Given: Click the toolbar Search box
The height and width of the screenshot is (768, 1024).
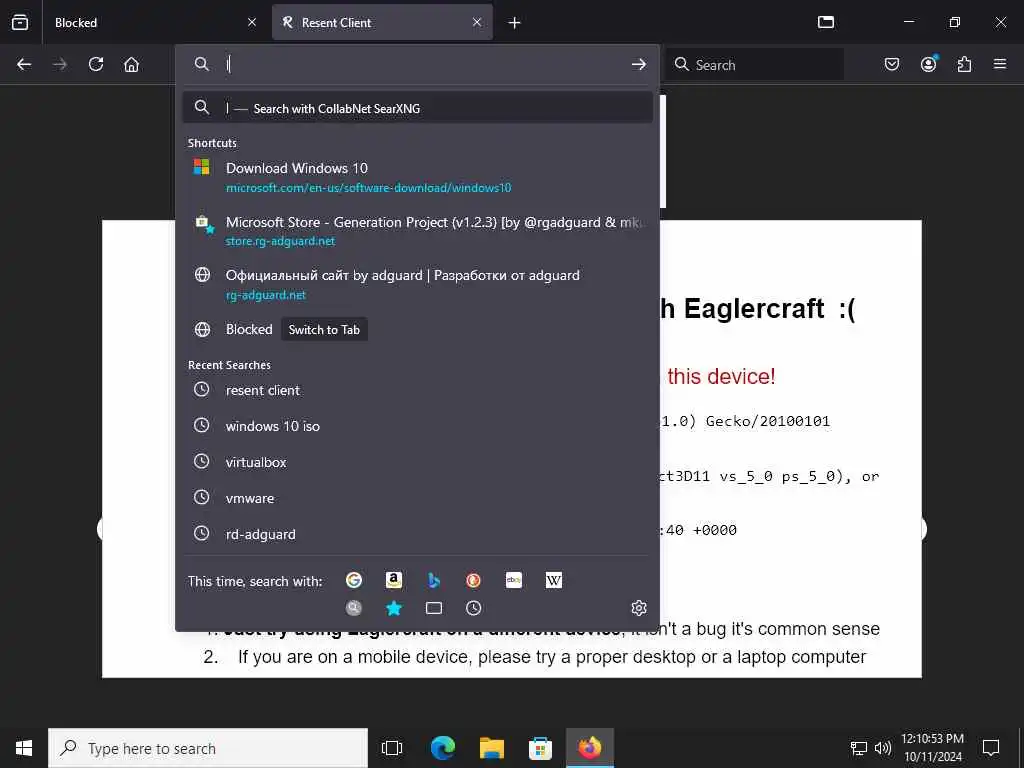Looking at the screenshot, I should pos(754,64).
